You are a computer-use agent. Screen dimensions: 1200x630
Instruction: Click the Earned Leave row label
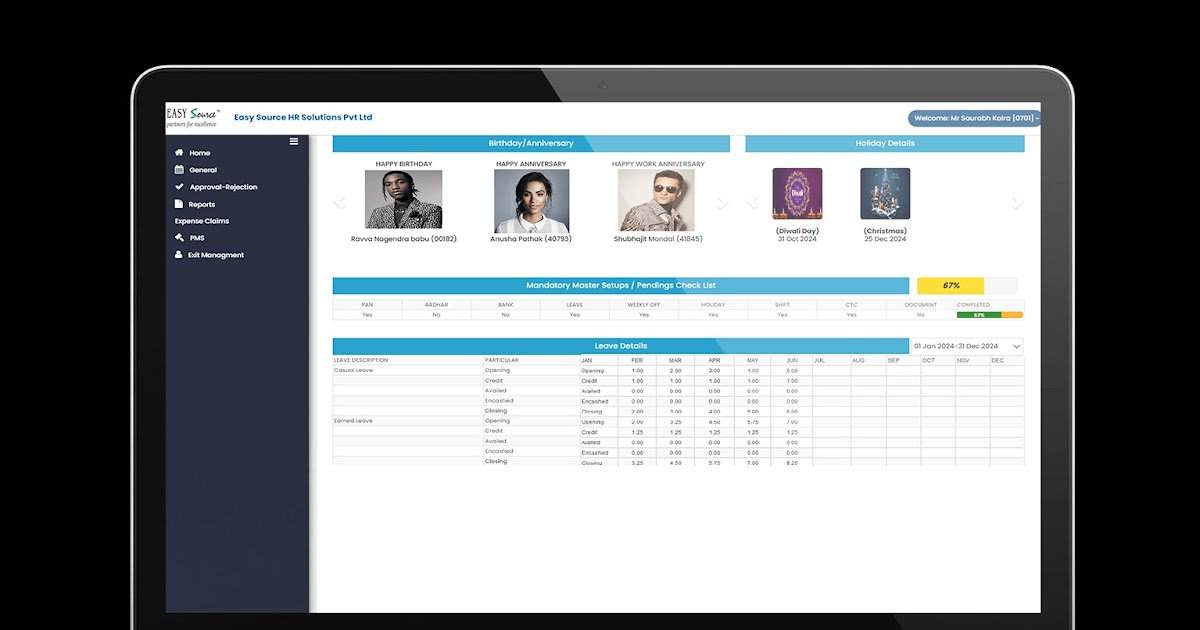pyautogui.click(x=353, y=421)
